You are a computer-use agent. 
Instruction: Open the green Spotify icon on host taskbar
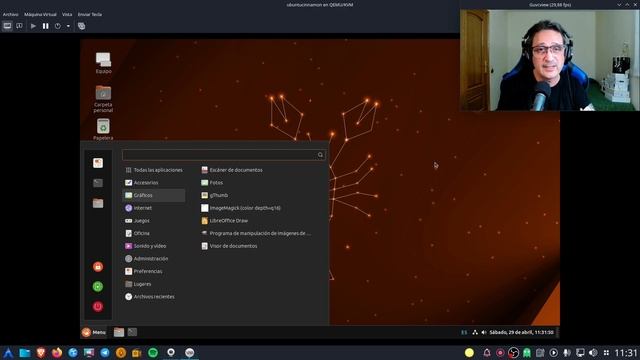[153, 353]
